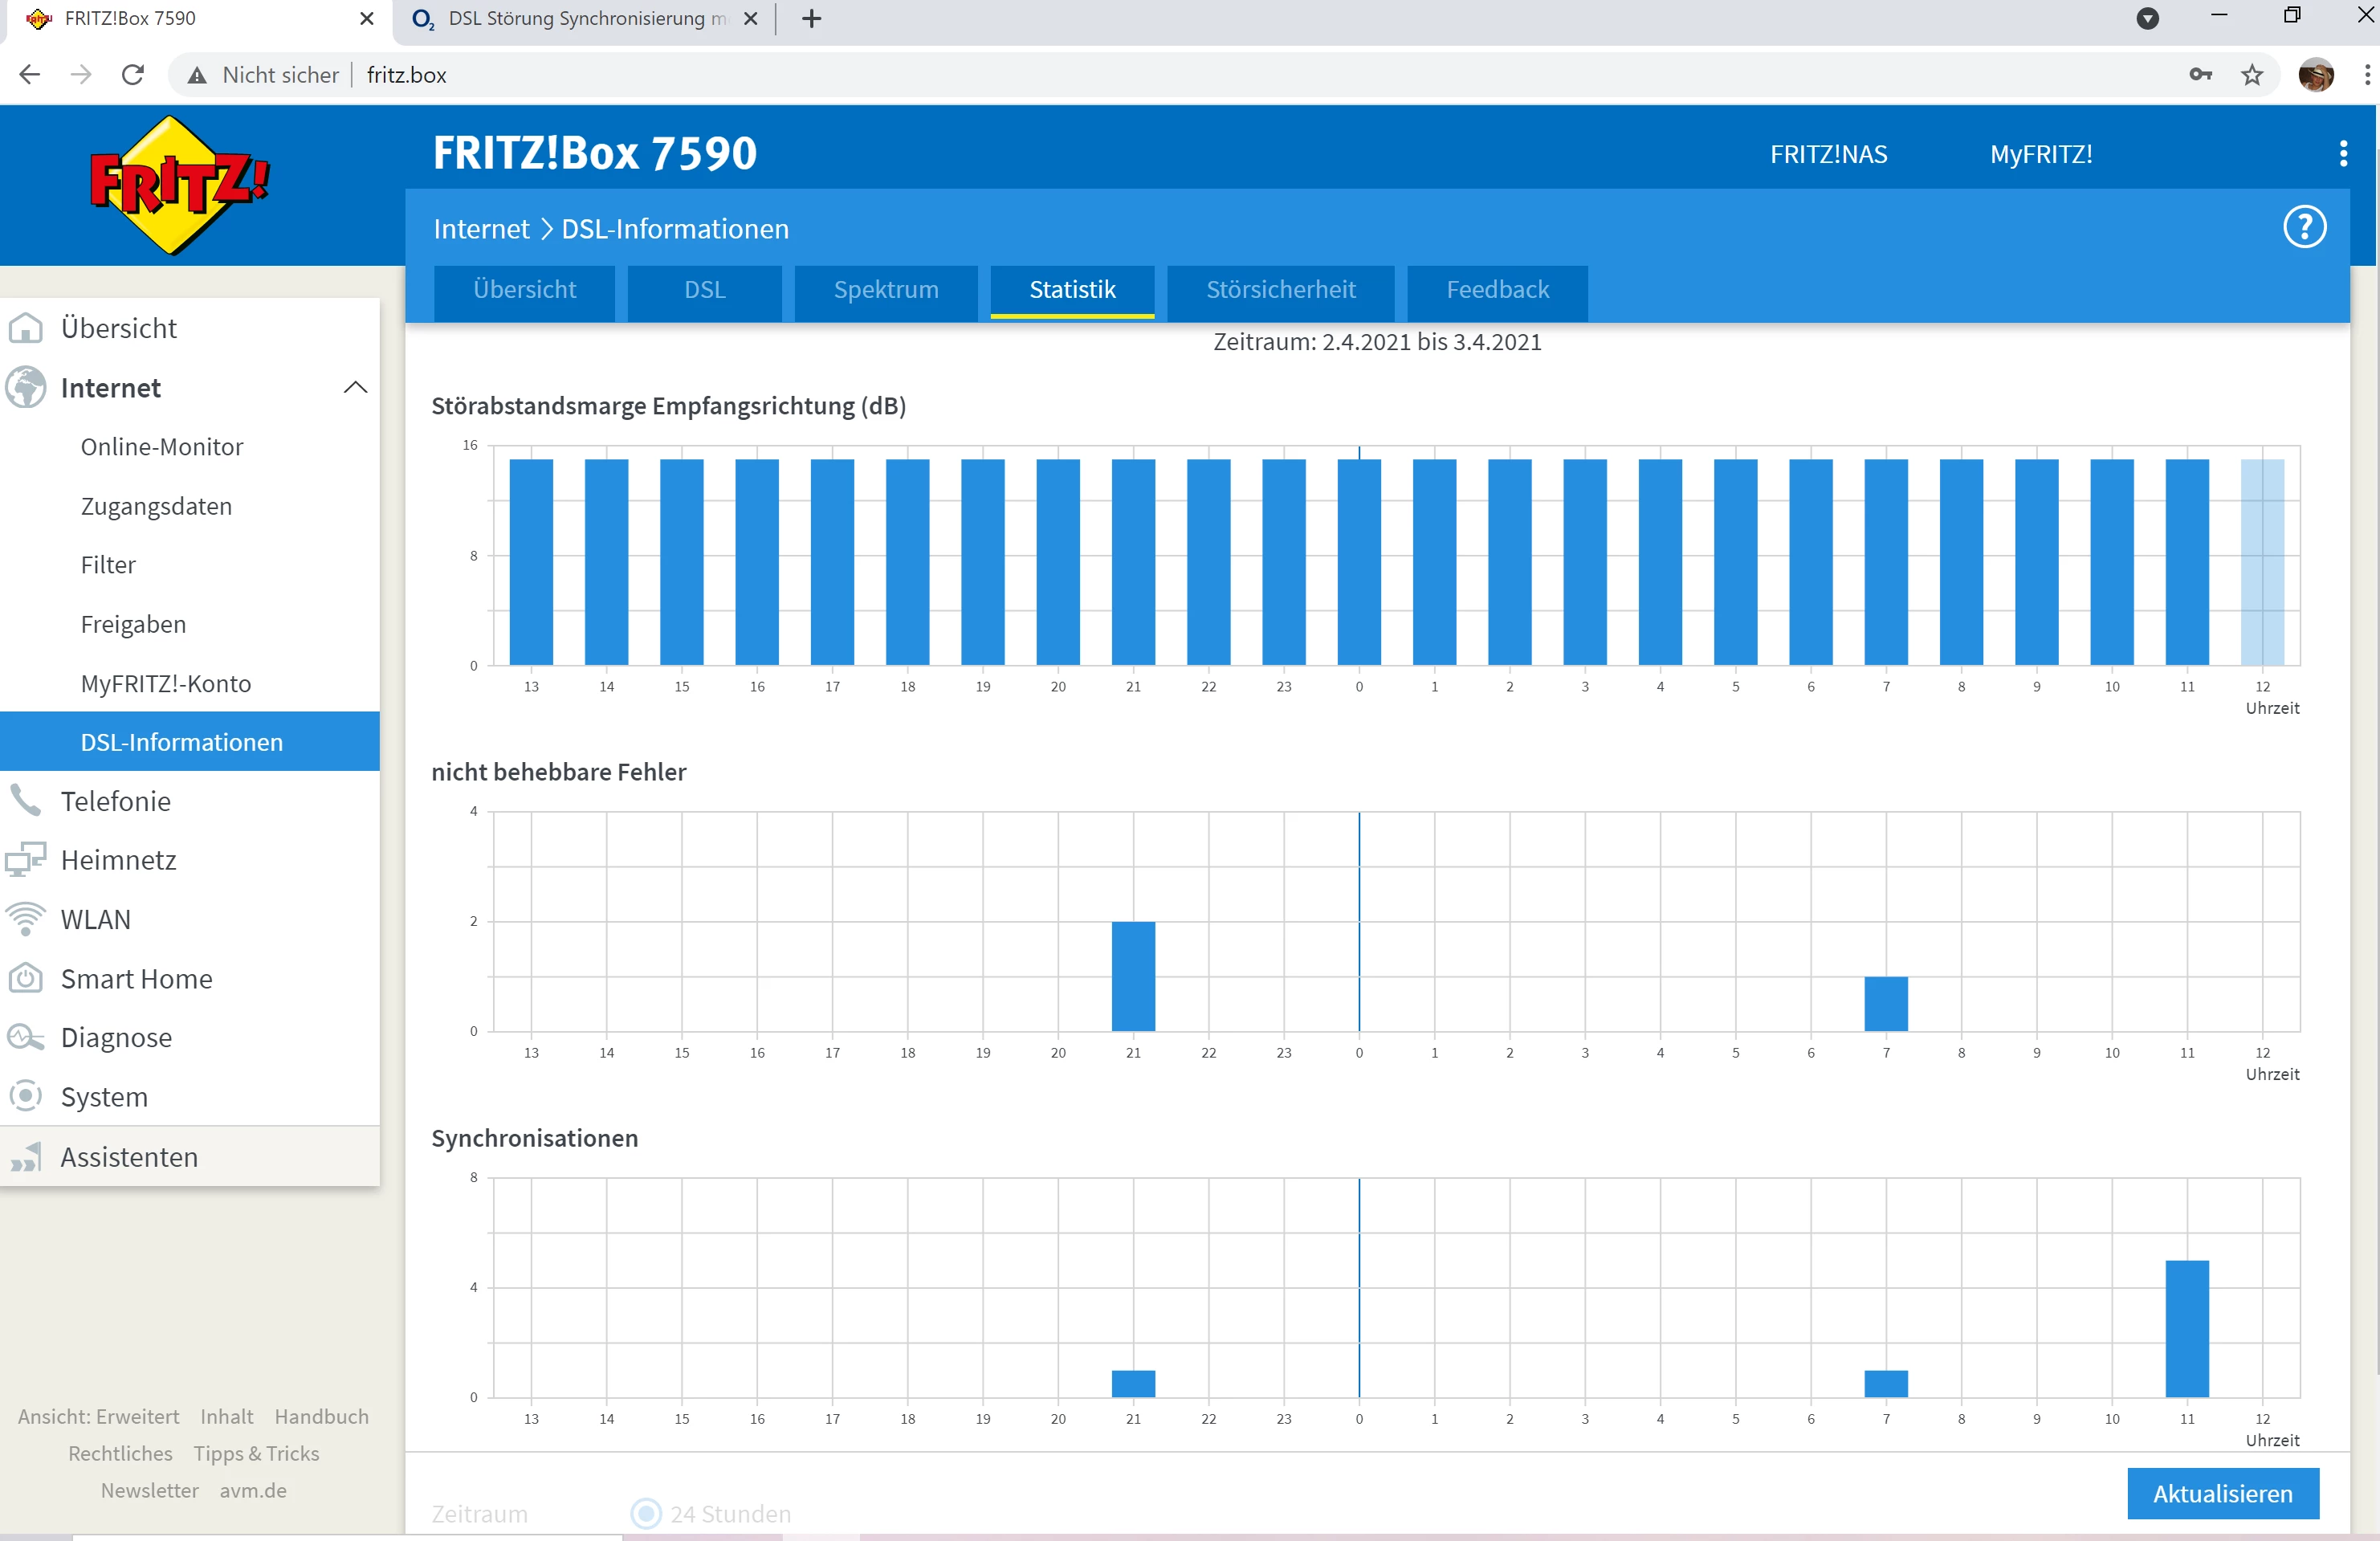
Task: Click the browser reload button
Action: coord(133,75)
